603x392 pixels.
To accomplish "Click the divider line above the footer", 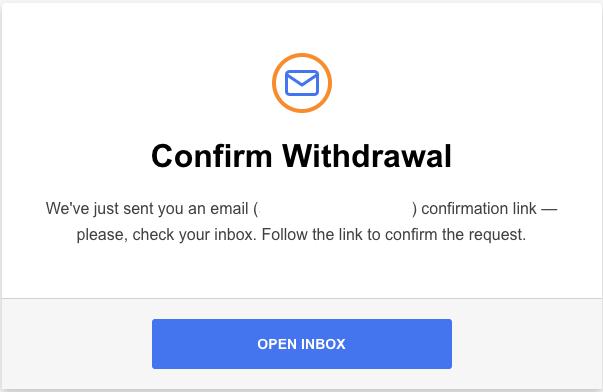I will point(302,298).
